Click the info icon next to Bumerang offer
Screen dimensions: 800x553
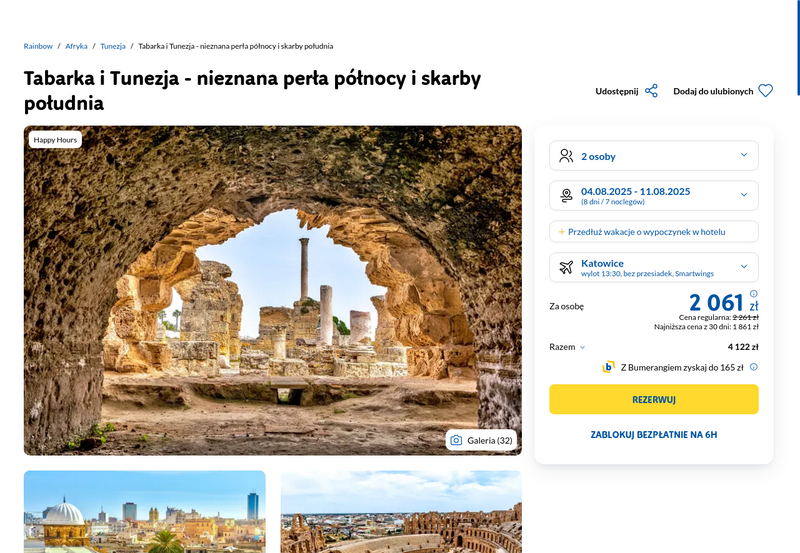[x=754, y=367]
